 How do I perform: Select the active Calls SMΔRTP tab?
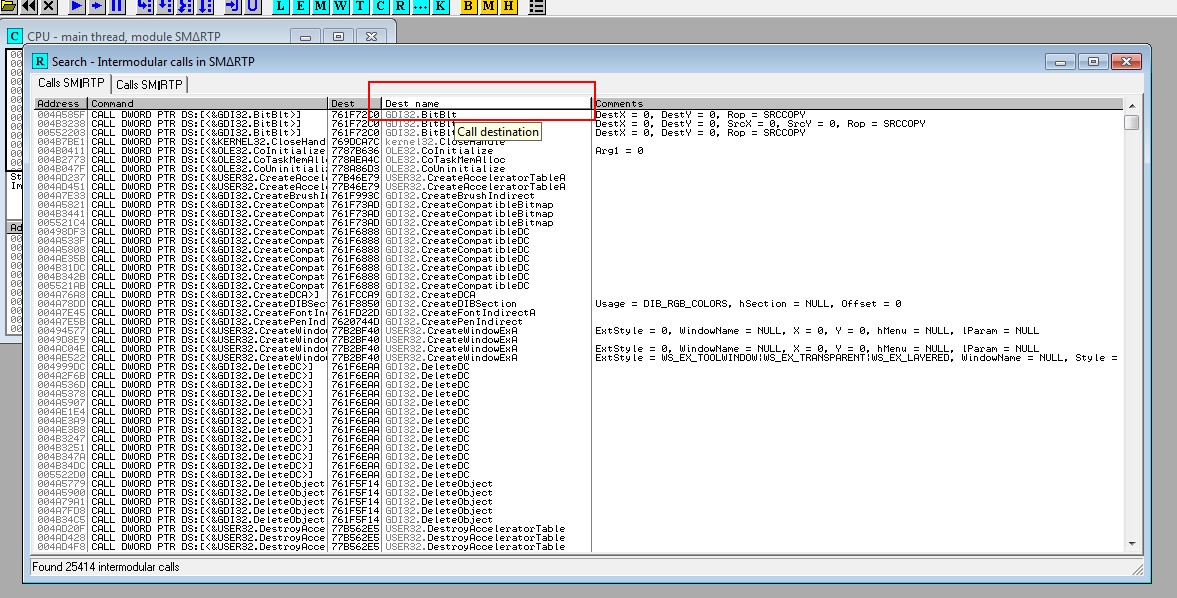click(71, 83)
